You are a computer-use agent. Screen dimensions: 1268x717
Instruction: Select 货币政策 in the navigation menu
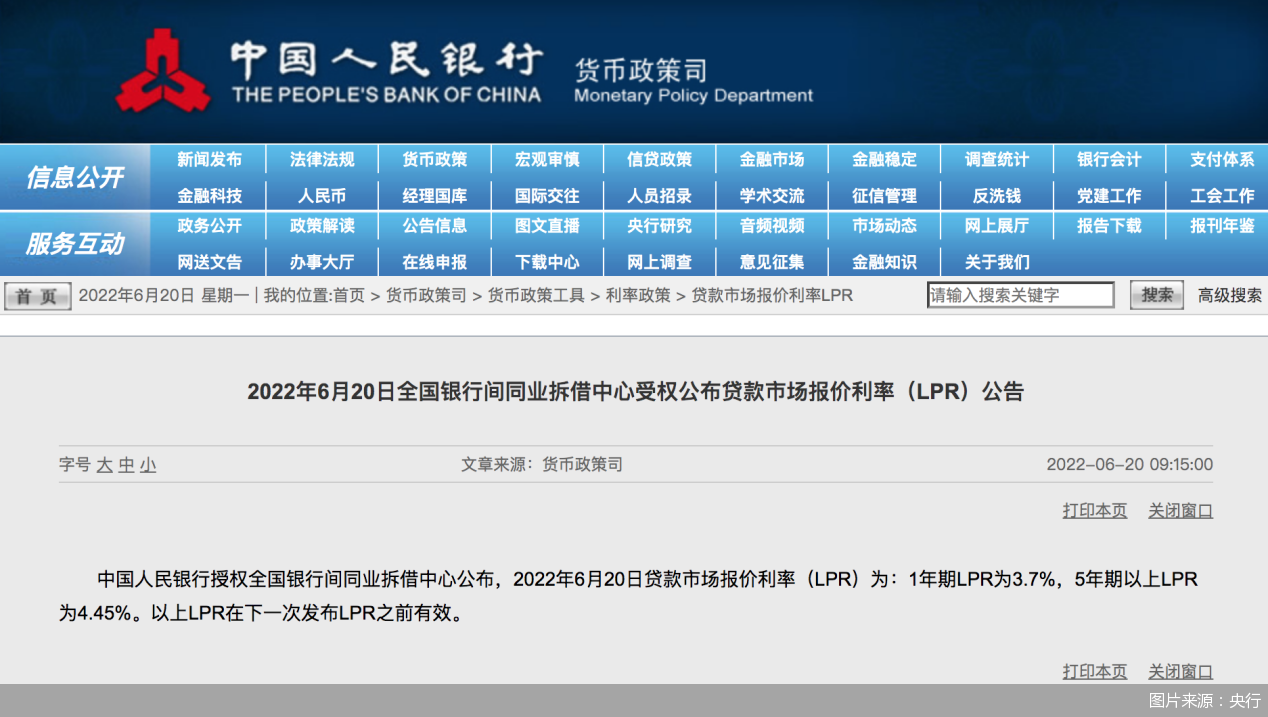click(x=434, y=160)
